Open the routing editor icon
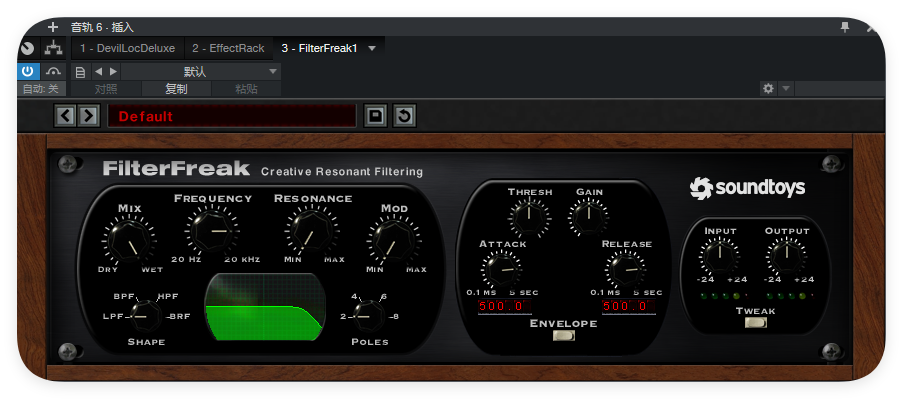This screenshot has width=903, height=399. tap(54, 48)
